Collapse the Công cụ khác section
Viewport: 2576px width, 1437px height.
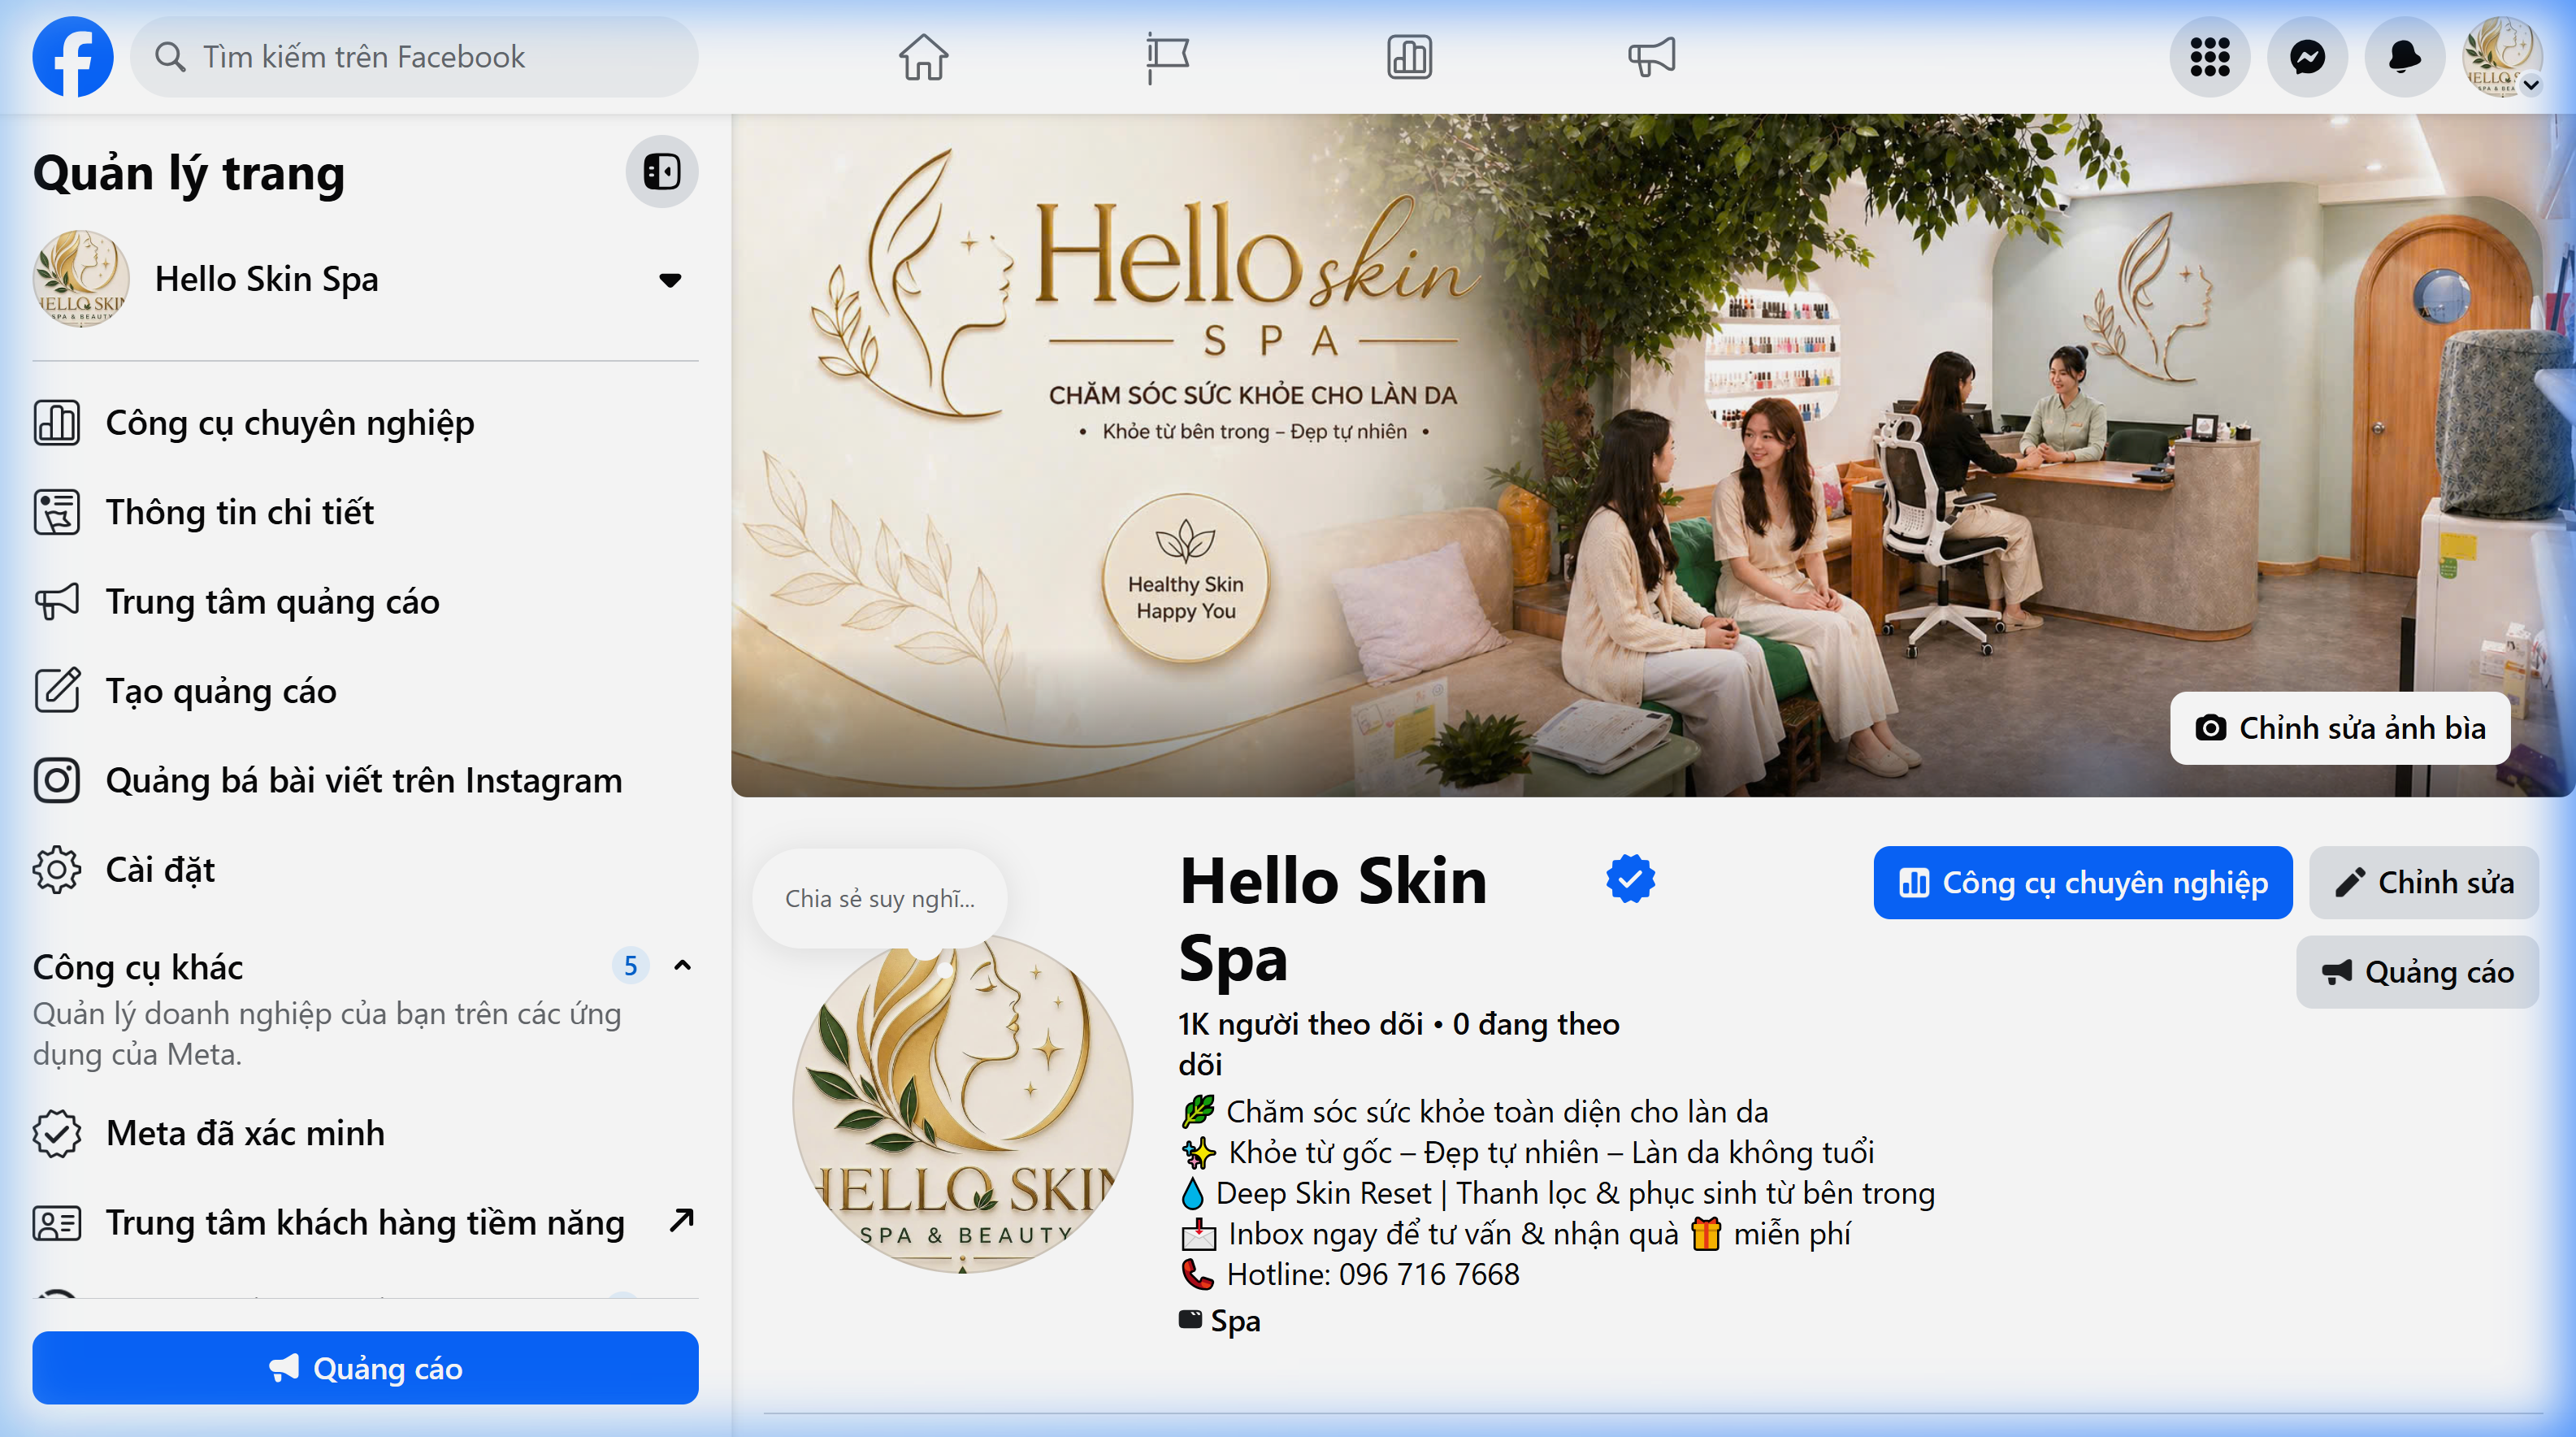click(x=683, y=966)
